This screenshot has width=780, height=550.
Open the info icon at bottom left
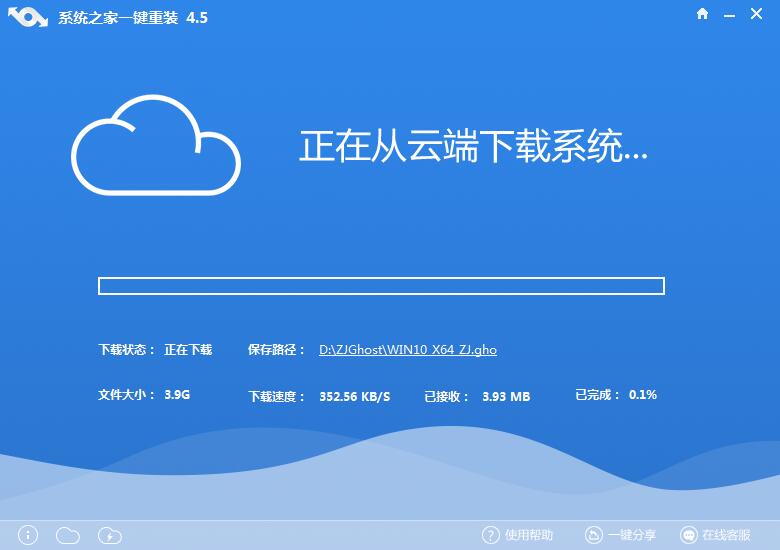[x=28, y=536]
